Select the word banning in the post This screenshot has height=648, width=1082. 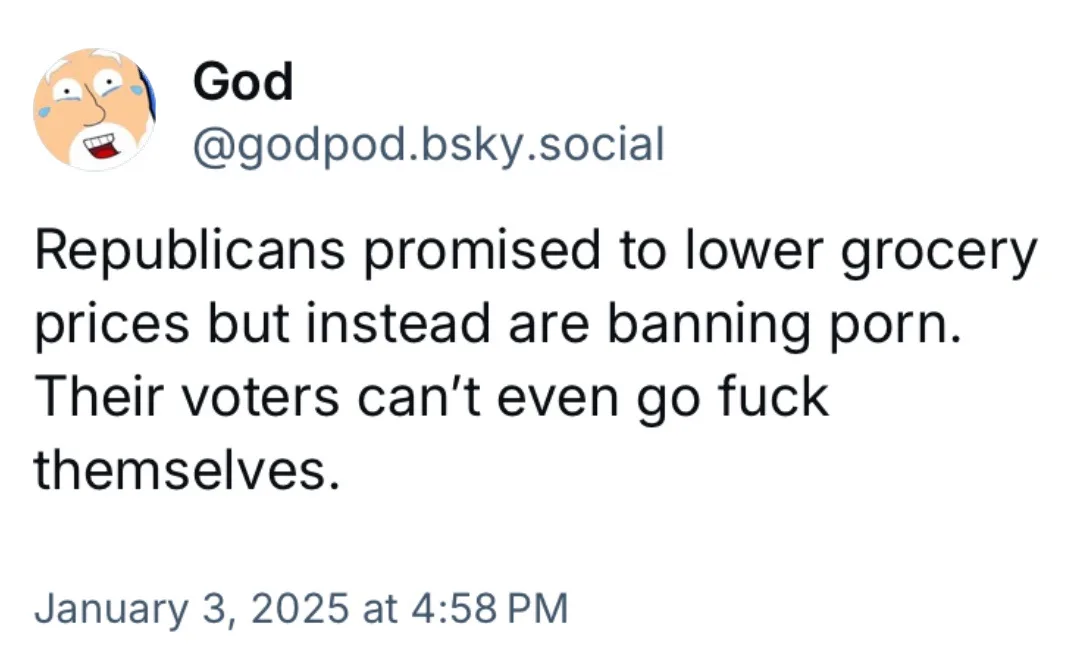coord(709,324)
